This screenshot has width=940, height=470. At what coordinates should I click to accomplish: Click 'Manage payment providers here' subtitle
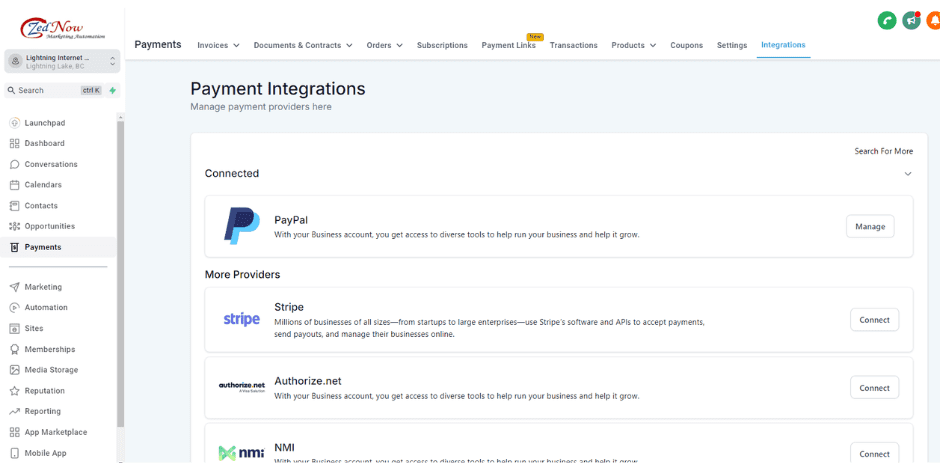[261, 107]
